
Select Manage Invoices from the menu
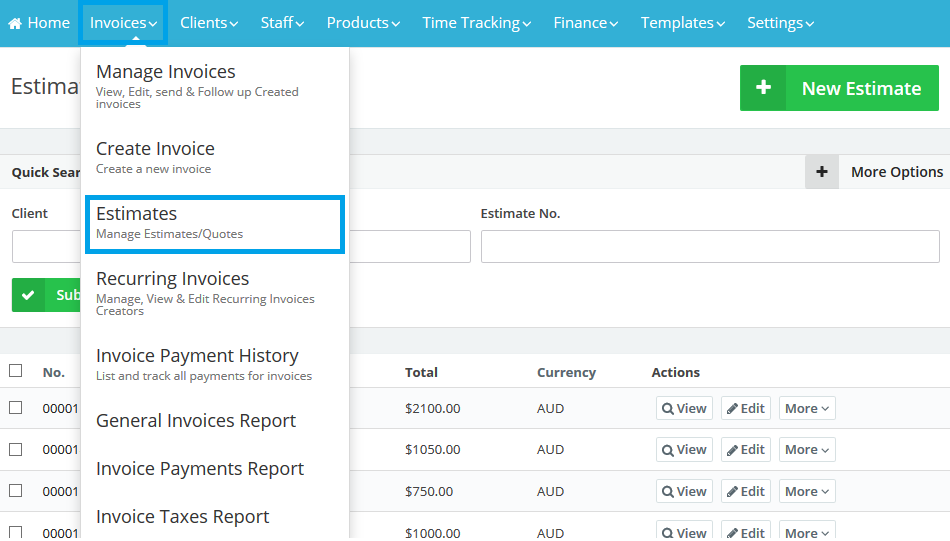(x=166, y=72)
